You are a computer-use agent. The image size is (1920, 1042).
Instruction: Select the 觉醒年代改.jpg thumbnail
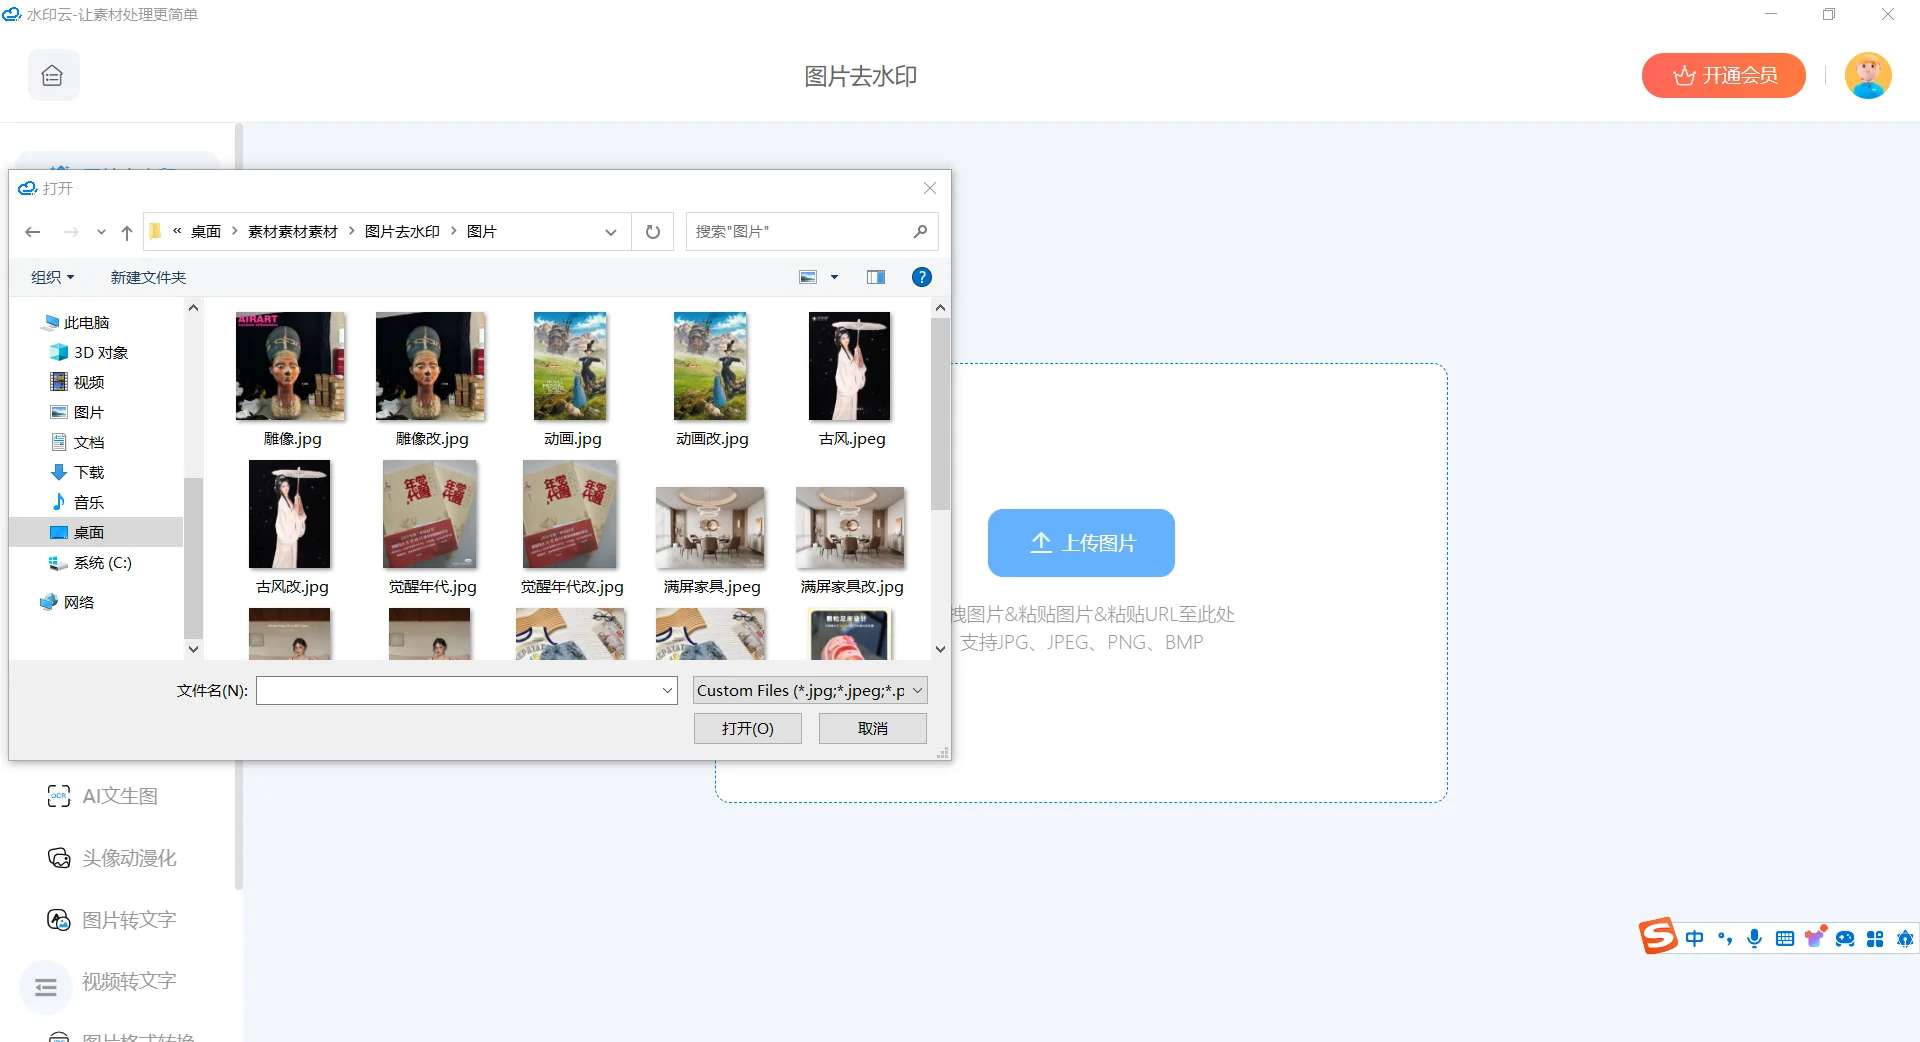coord(571,514)
